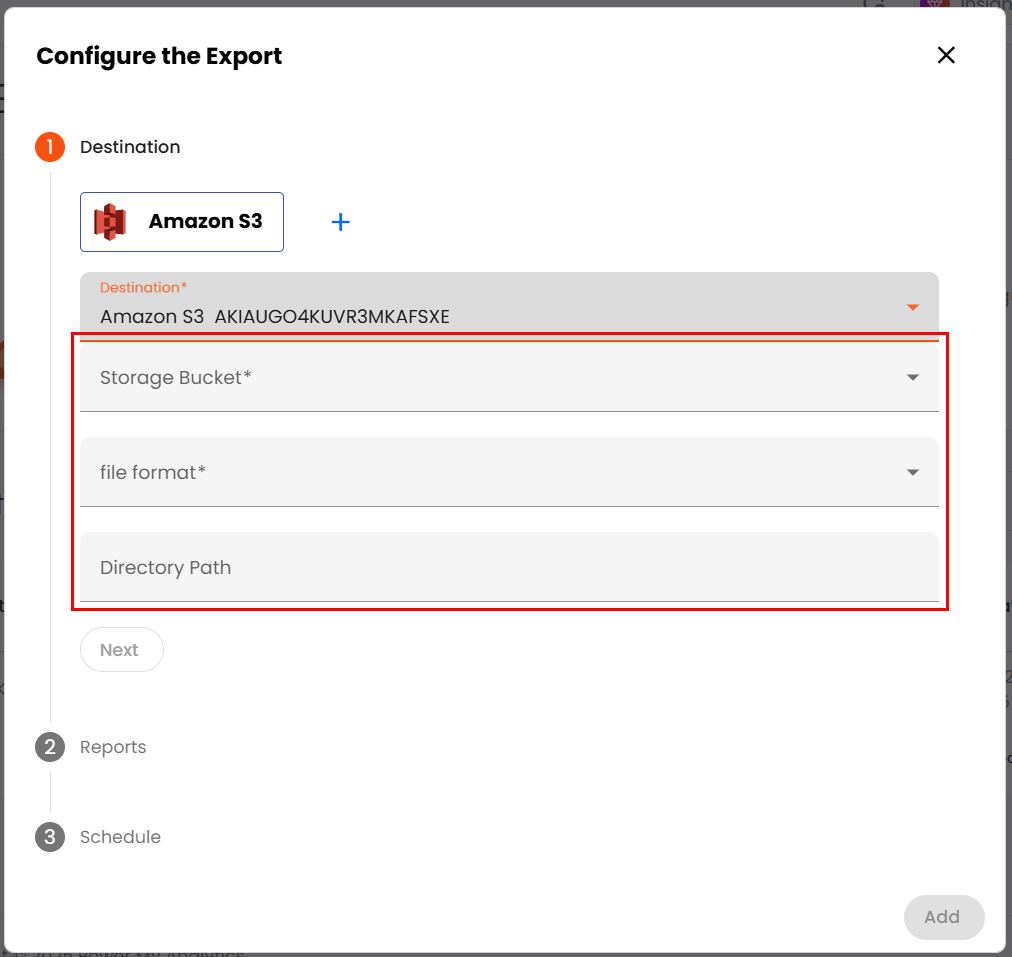The width and height of the screenshot is (1012, 957).
Task: Click the Amazon S3 logo icon
Action: [110, 222]
